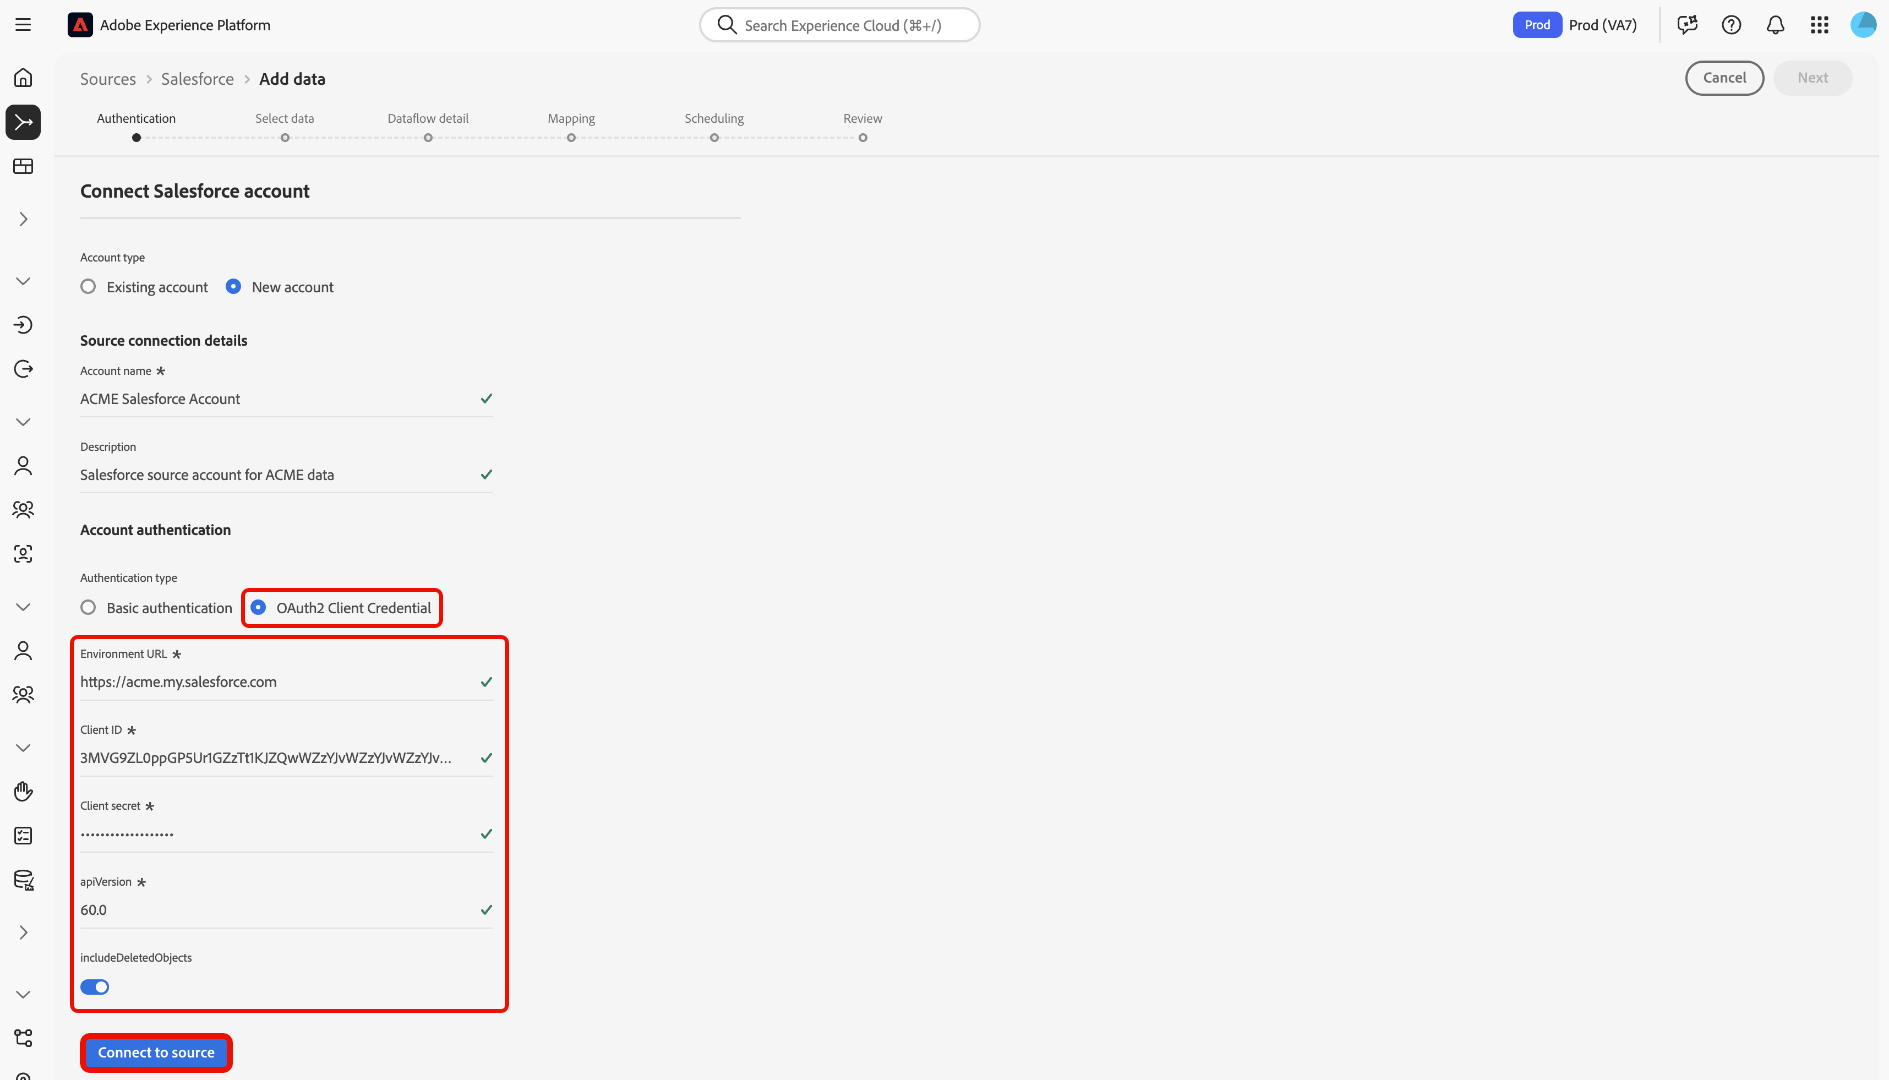
Task: Click the table layout sidebar icon
Action: 23,166
